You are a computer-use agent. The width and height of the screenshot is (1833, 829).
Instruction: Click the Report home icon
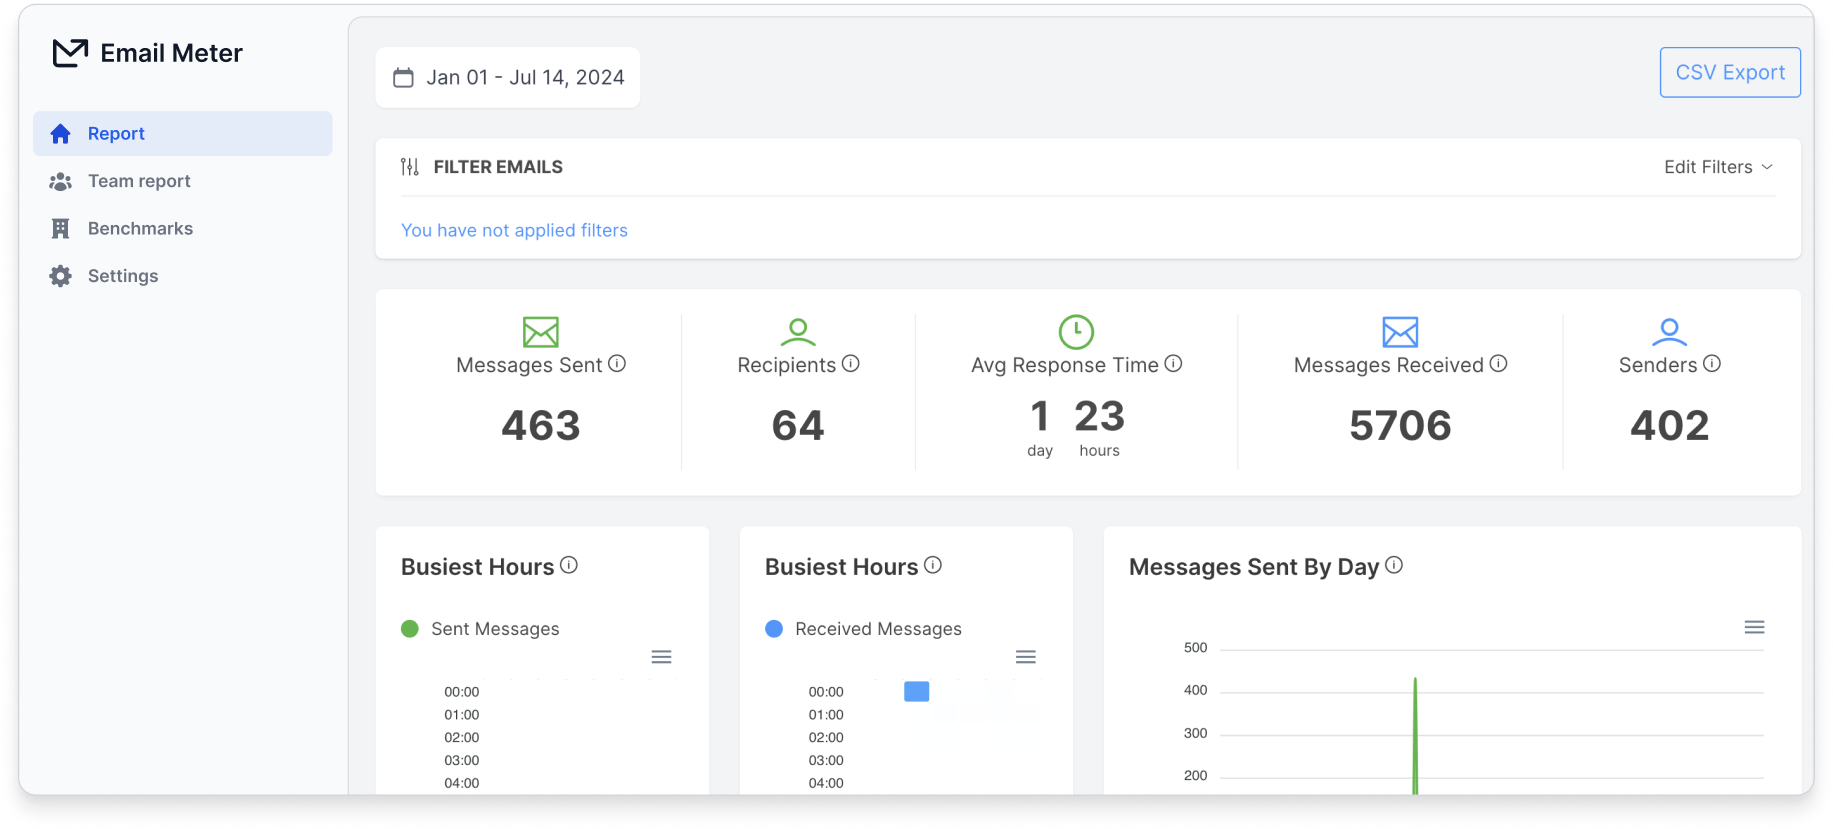(61, 133)
